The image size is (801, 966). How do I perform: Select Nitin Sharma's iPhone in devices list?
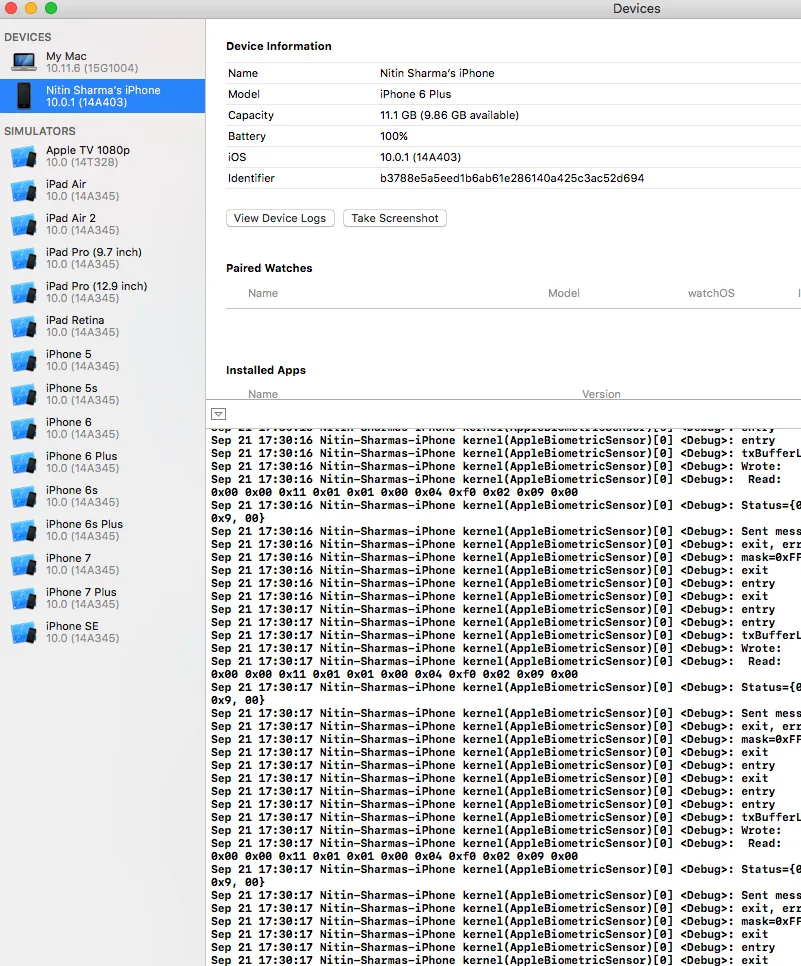tap(102, 95)
